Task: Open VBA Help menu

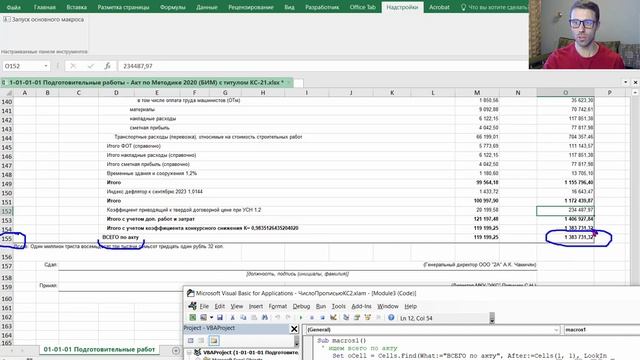Action: (410, 306)
